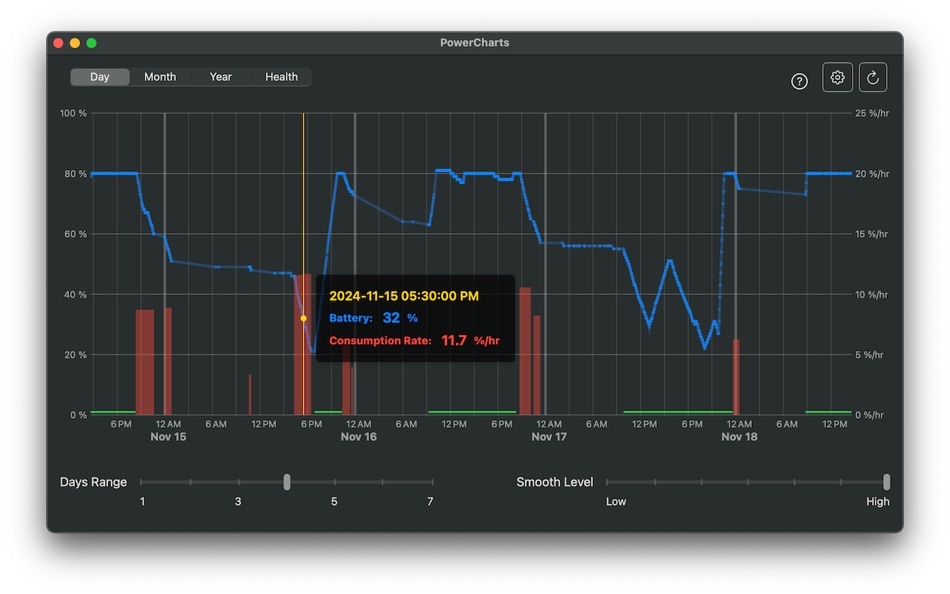
Task: Open the Health view
Action: click(x=281, y=76)
